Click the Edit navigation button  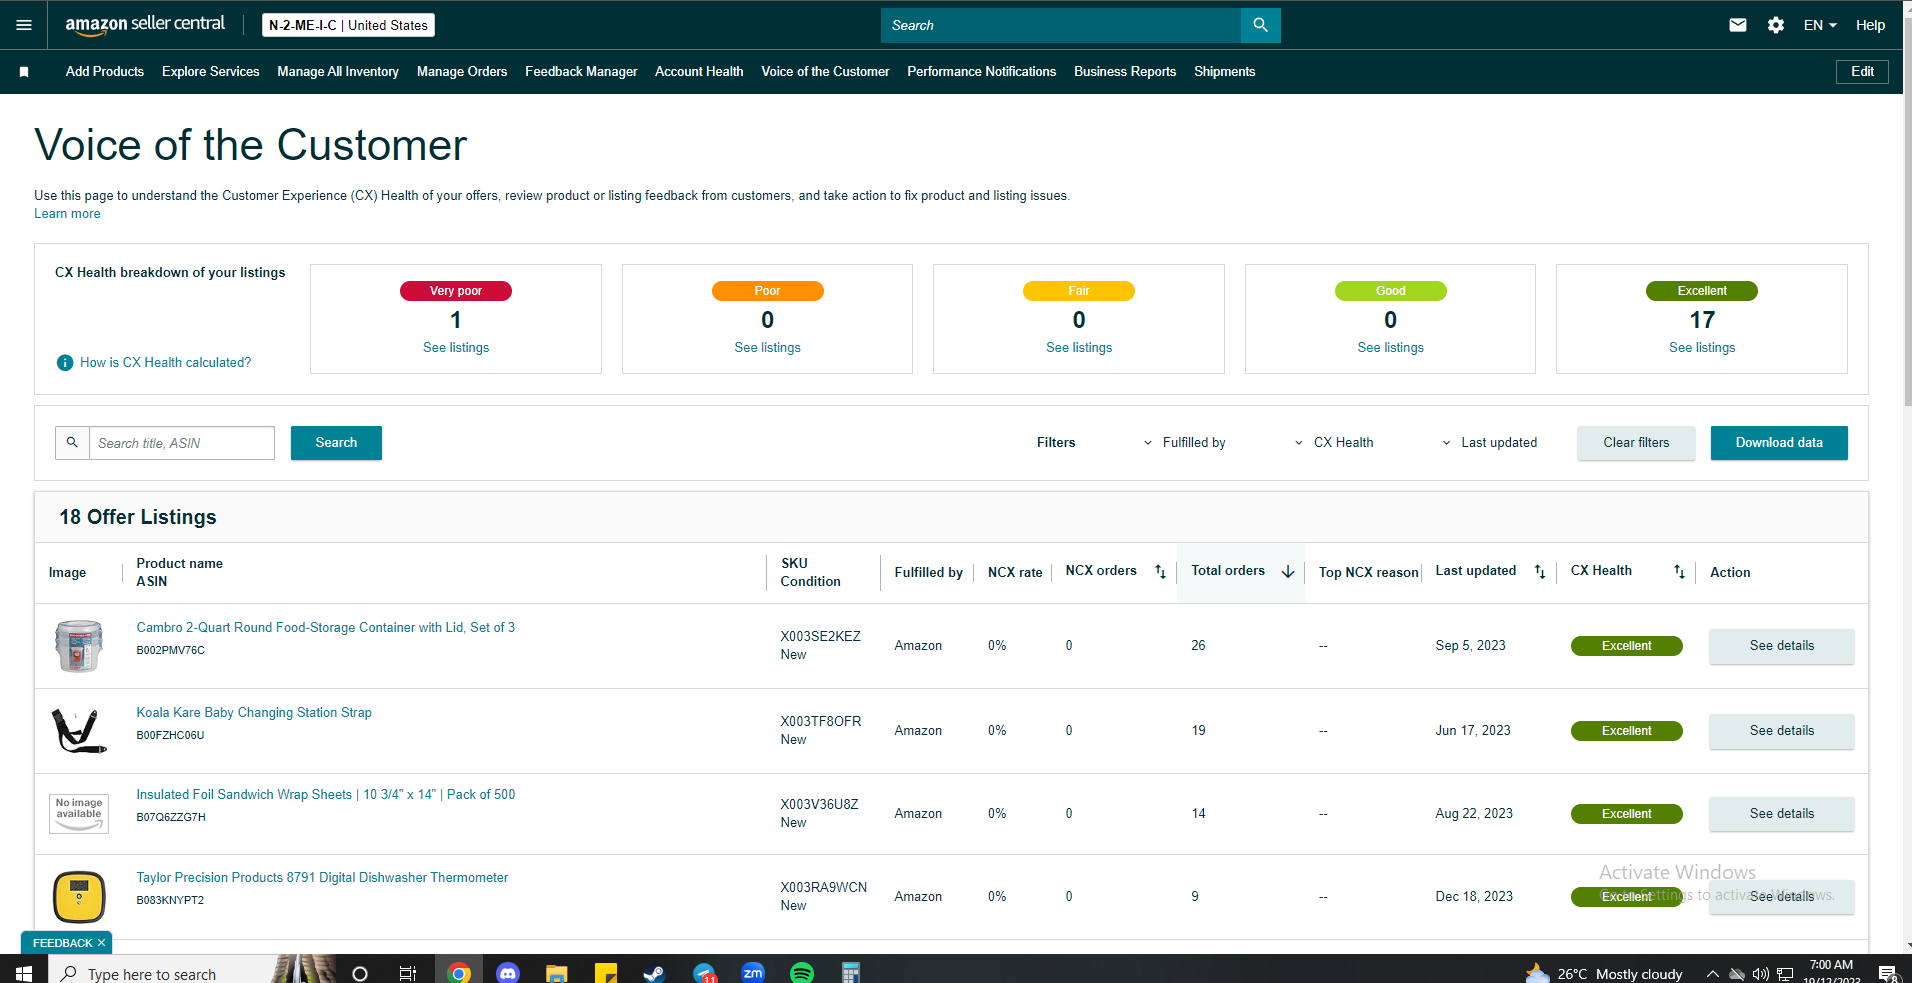tap(1862, 71)
